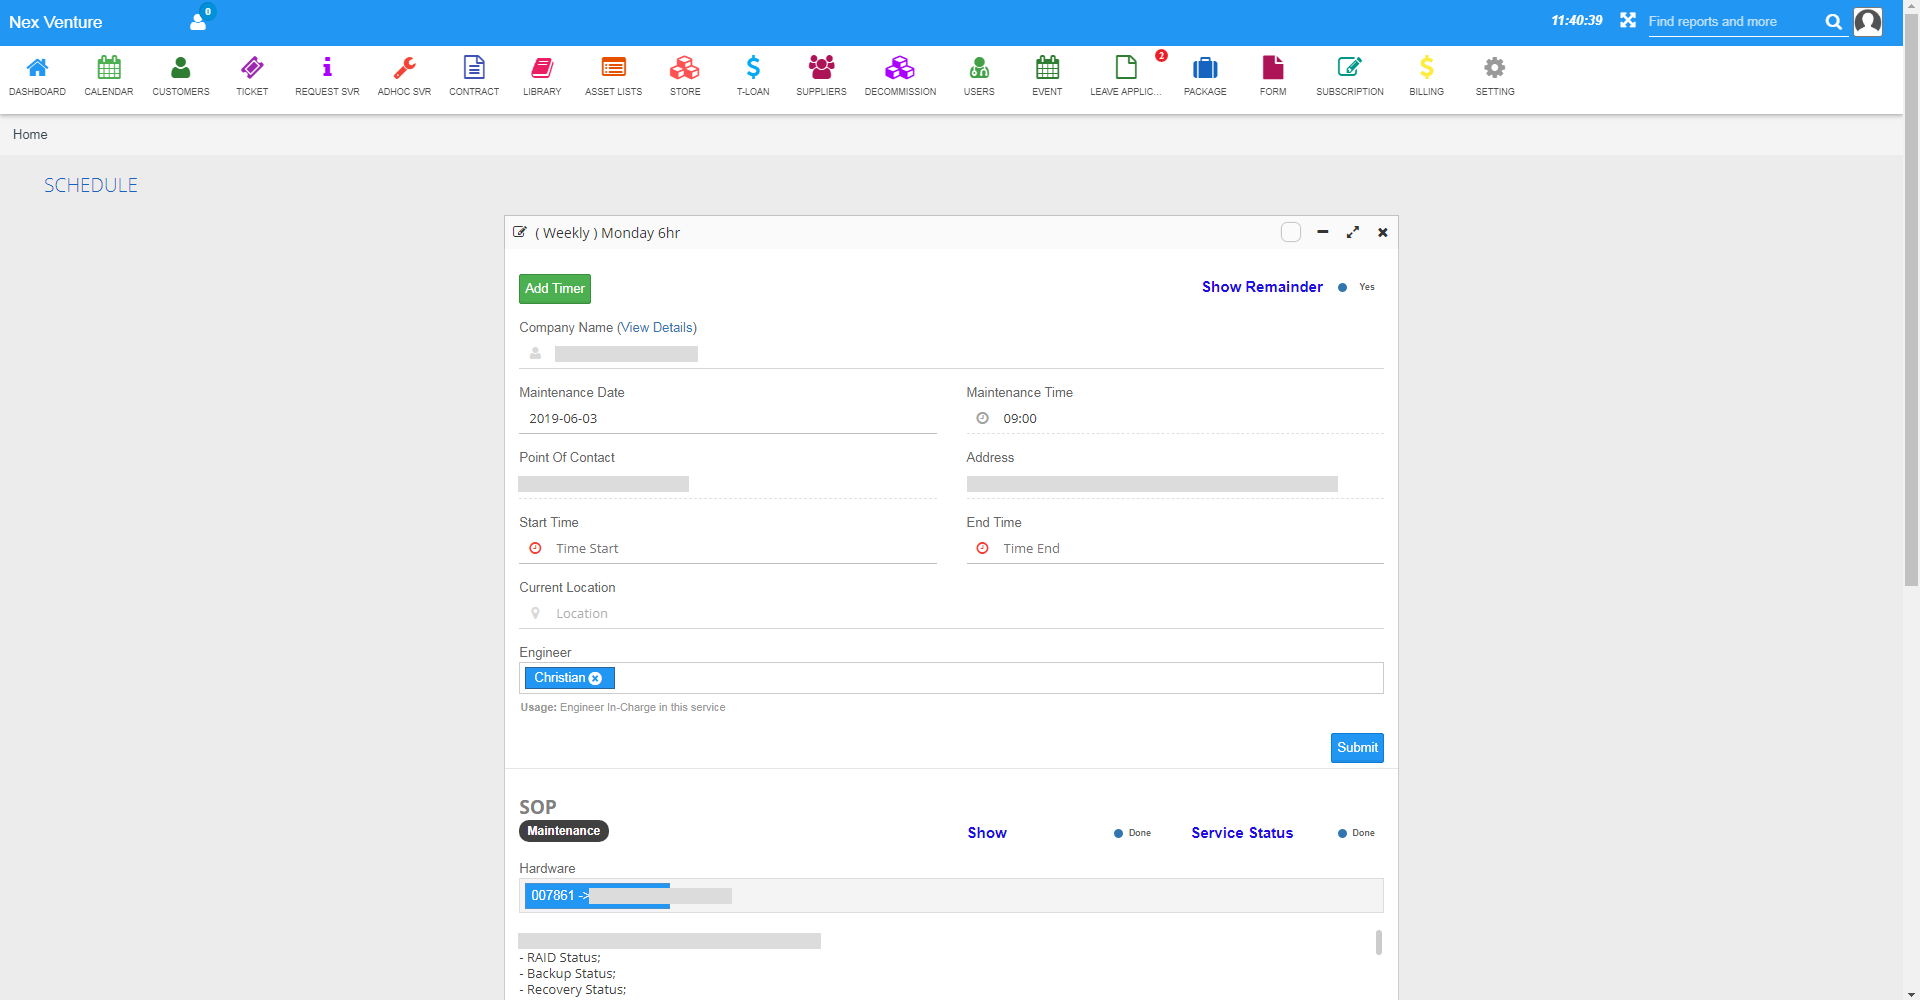Open the Customers menu item
The image size is (1920, 1000).
[x=181, y=76]
